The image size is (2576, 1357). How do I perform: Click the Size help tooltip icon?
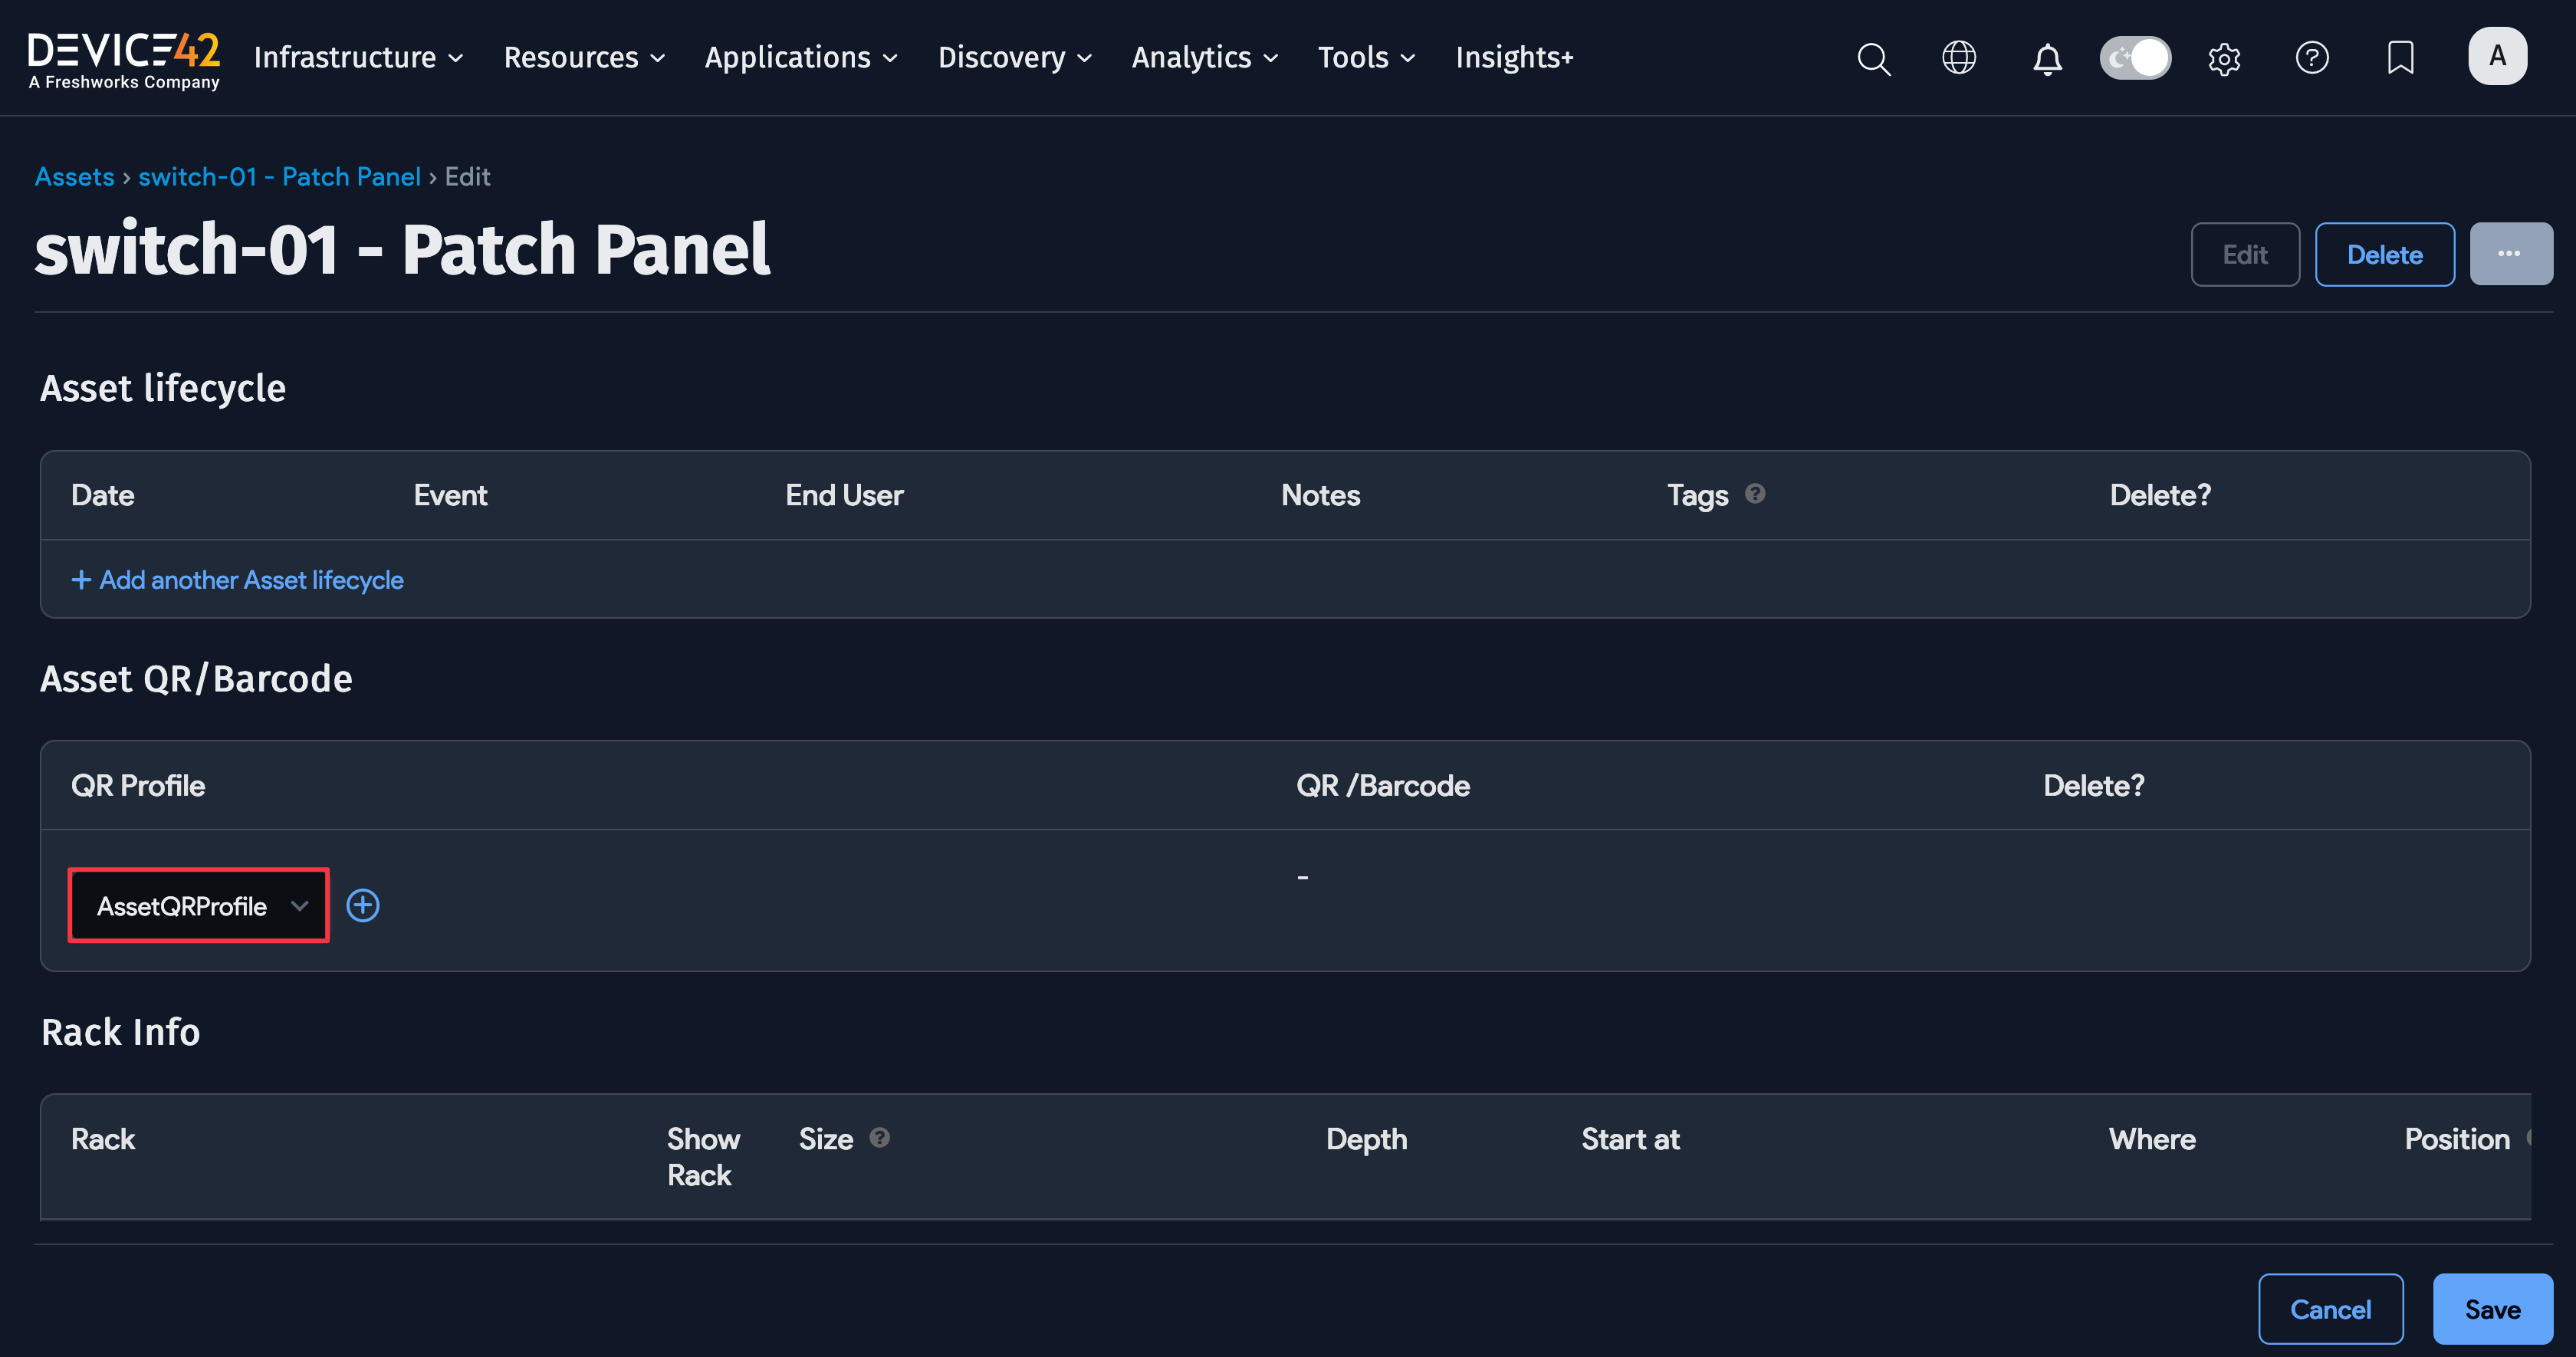click(879, 1137)
